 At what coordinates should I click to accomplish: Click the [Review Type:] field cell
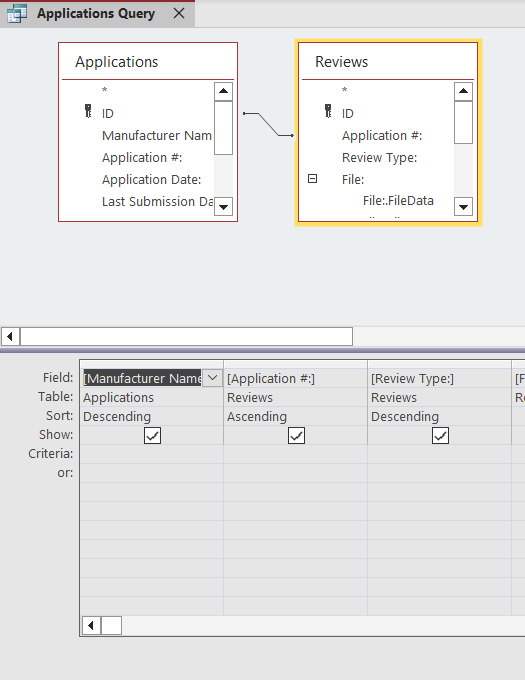coord(439,378)
